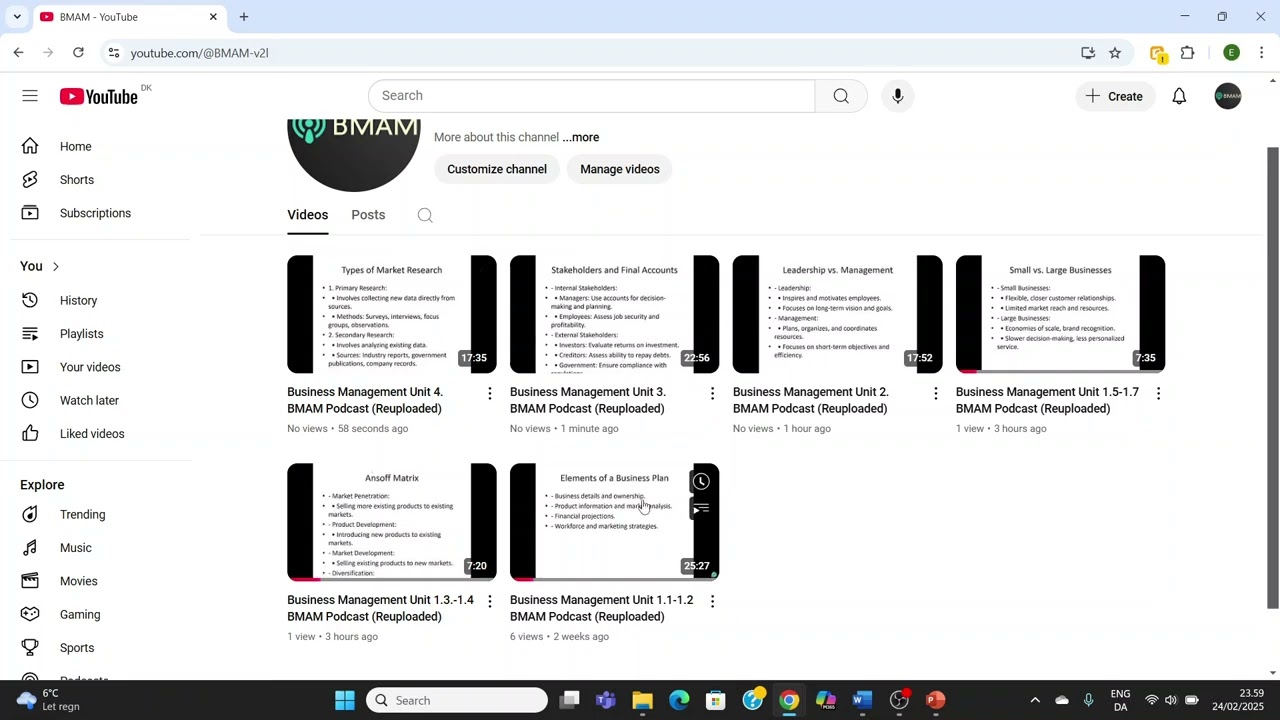The image size is (1280, 720).
Task: Open a new browser tab
Action: point(243,17)
